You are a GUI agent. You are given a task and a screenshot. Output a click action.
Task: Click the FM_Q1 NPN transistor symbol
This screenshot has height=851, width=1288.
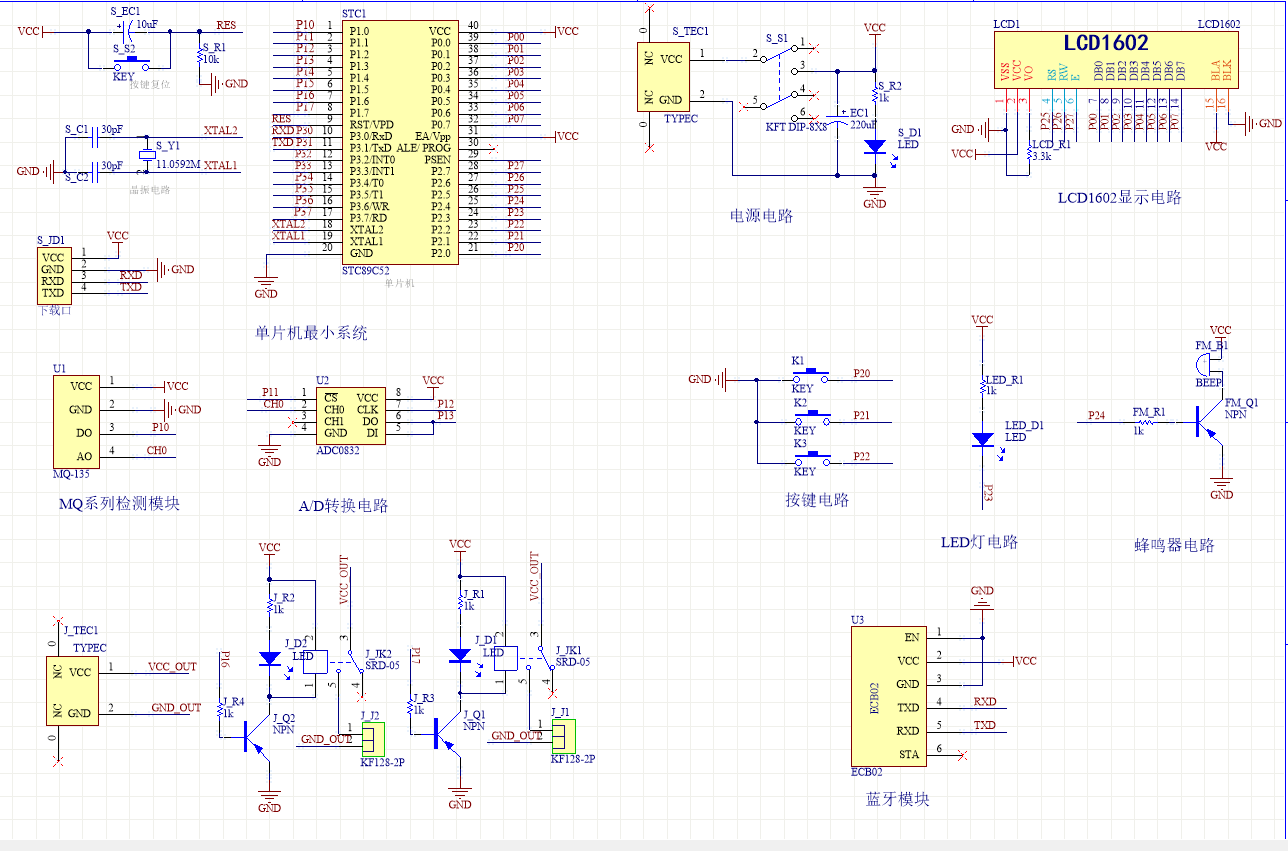(x=1205, y=423)
